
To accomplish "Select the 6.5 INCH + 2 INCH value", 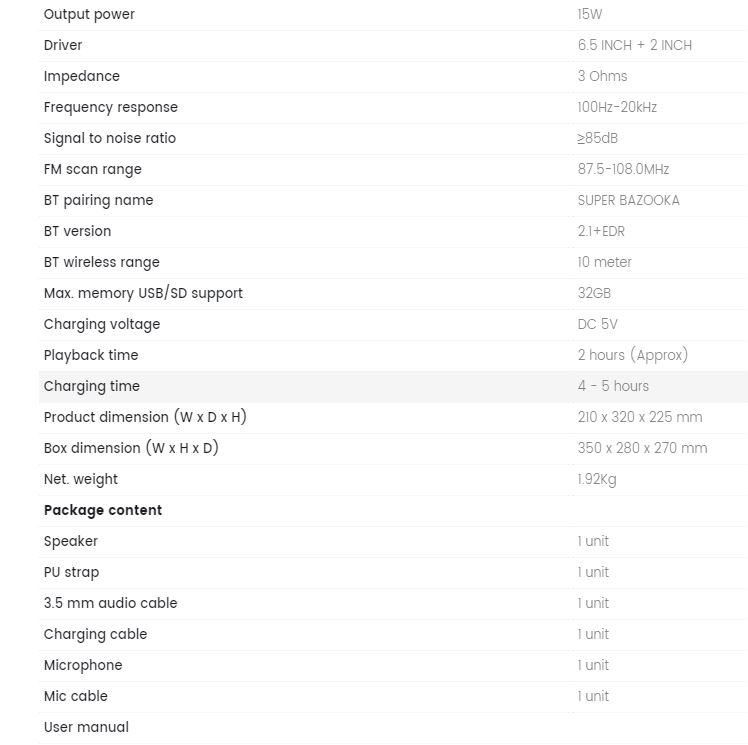I will tap(634, 45).
